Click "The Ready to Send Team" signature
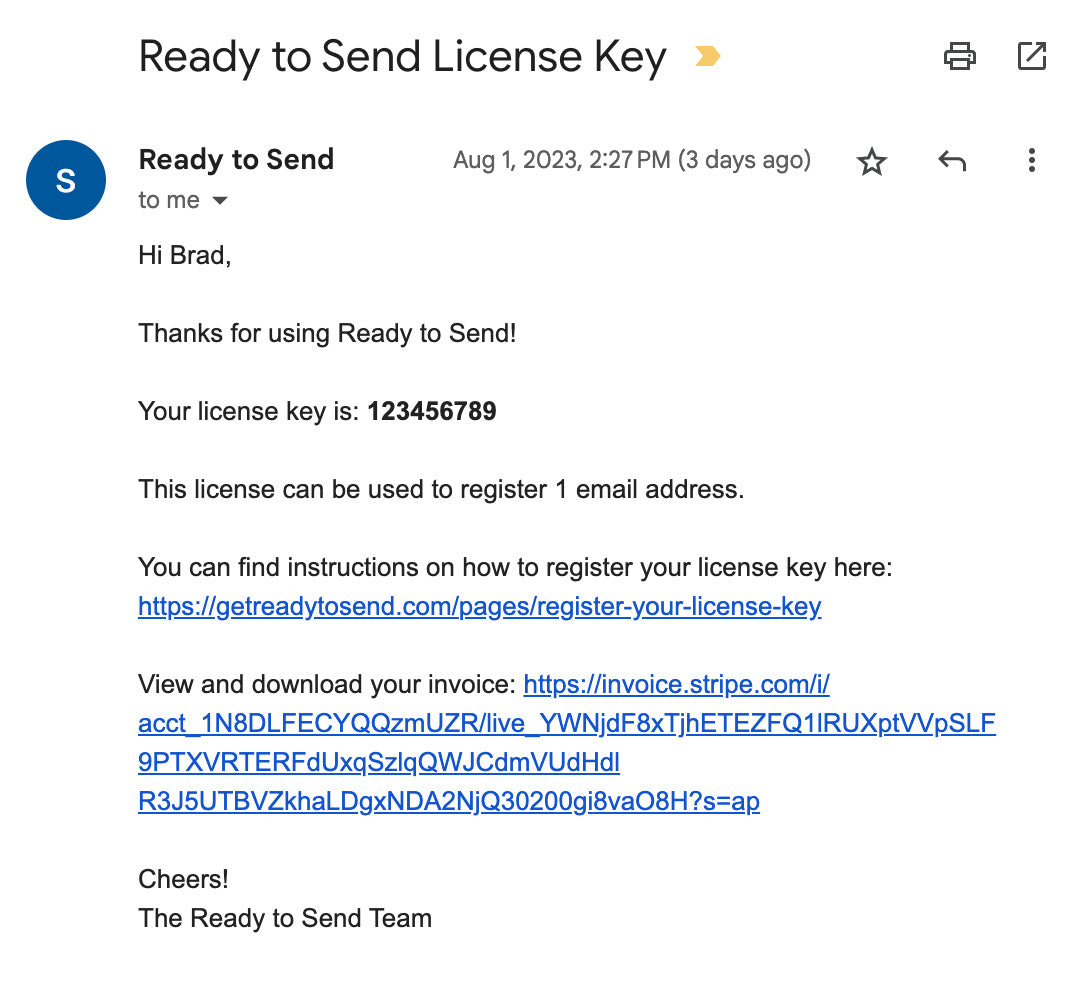This screenshot has height=986, width=1090. [x=285, y=918]
